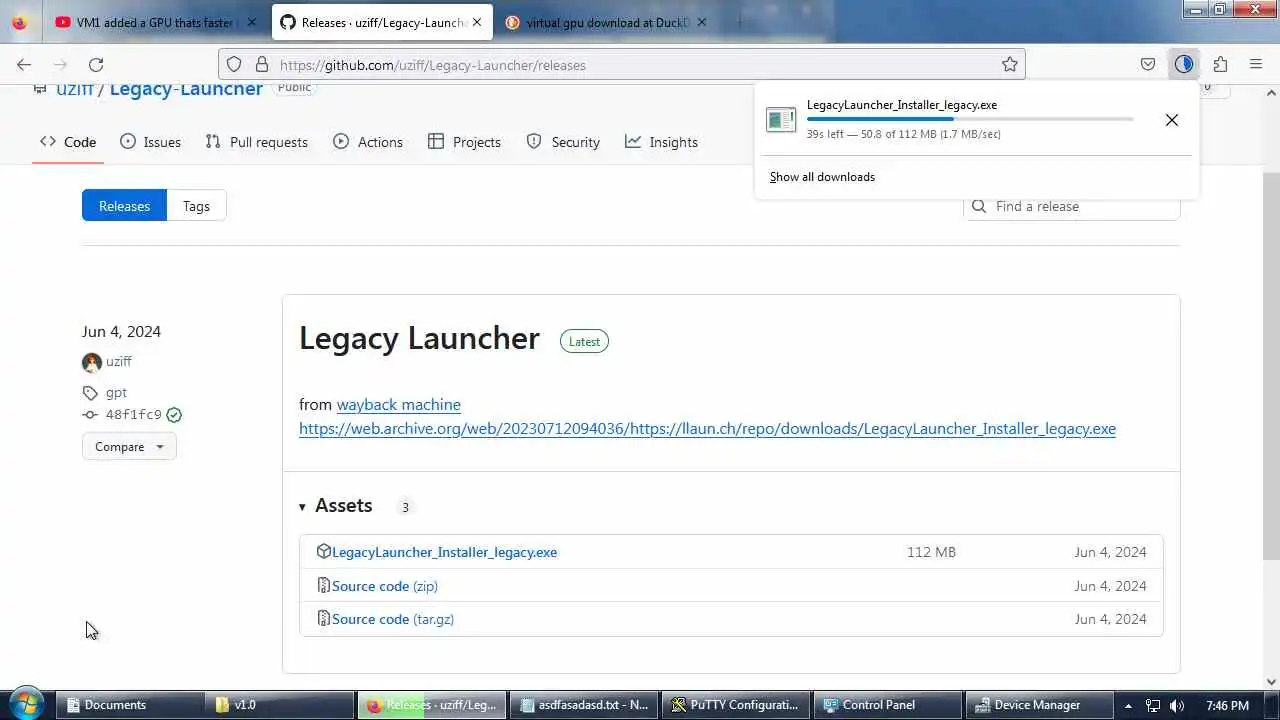Open the Insights repository tab
This screenshot has height=720, width=1280.
coord(661,142)
